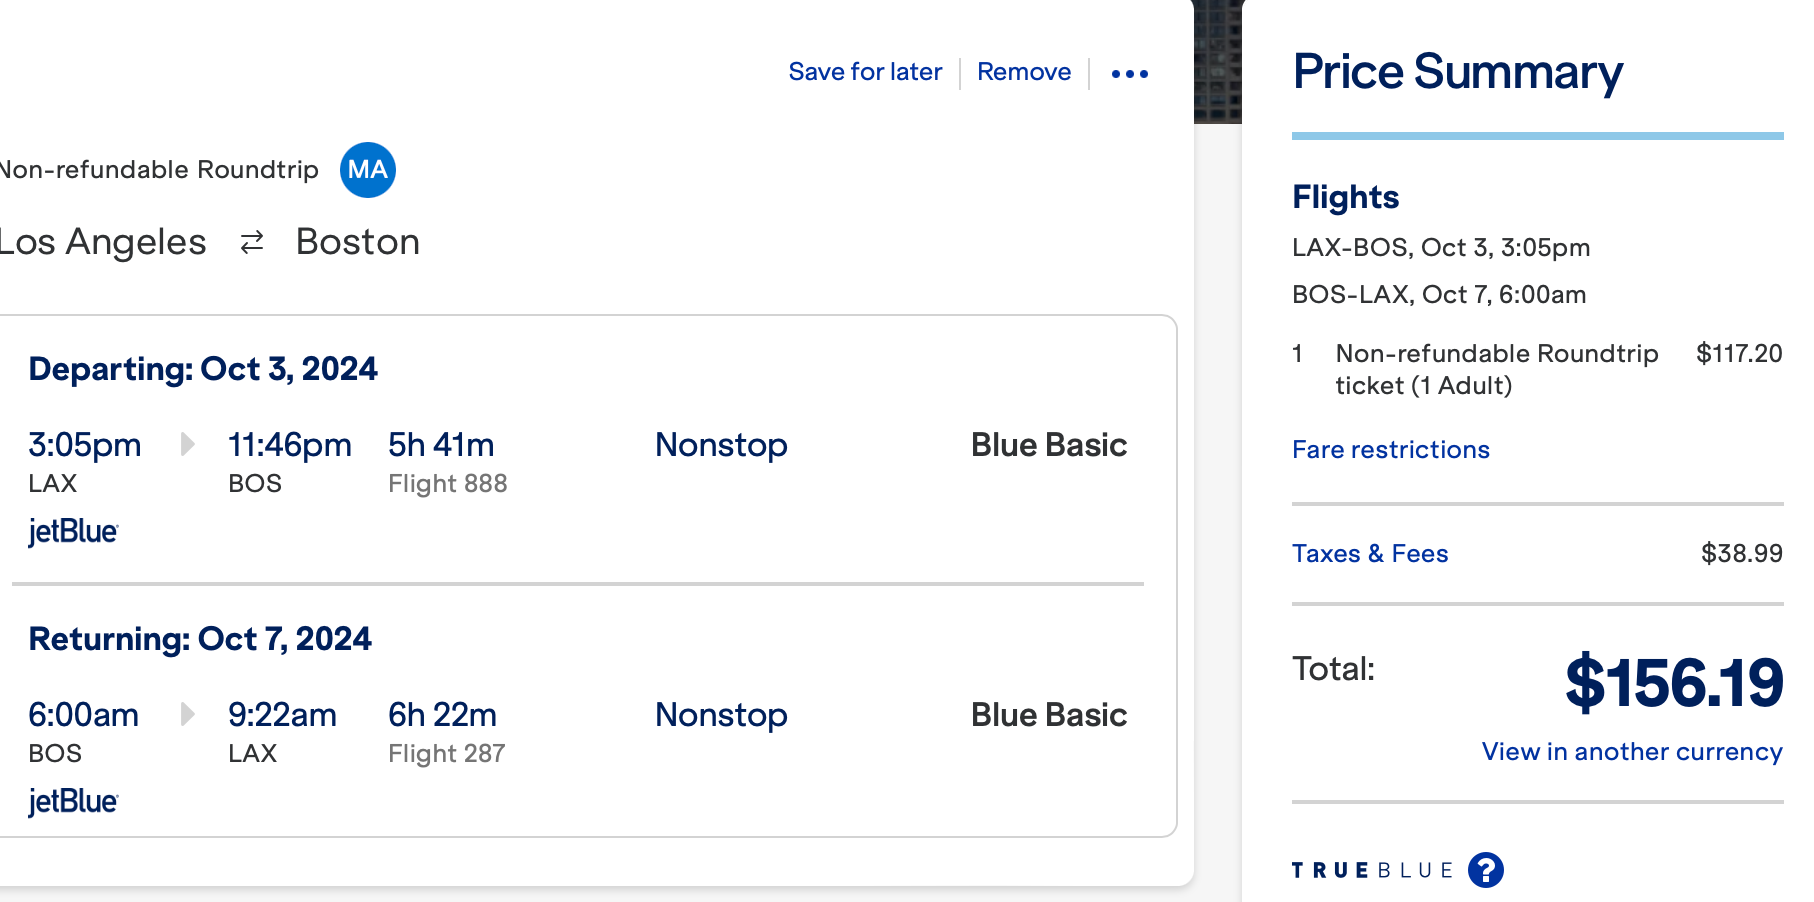
Task: Click the MA traveler avatar badge
Action: (368, 170)
